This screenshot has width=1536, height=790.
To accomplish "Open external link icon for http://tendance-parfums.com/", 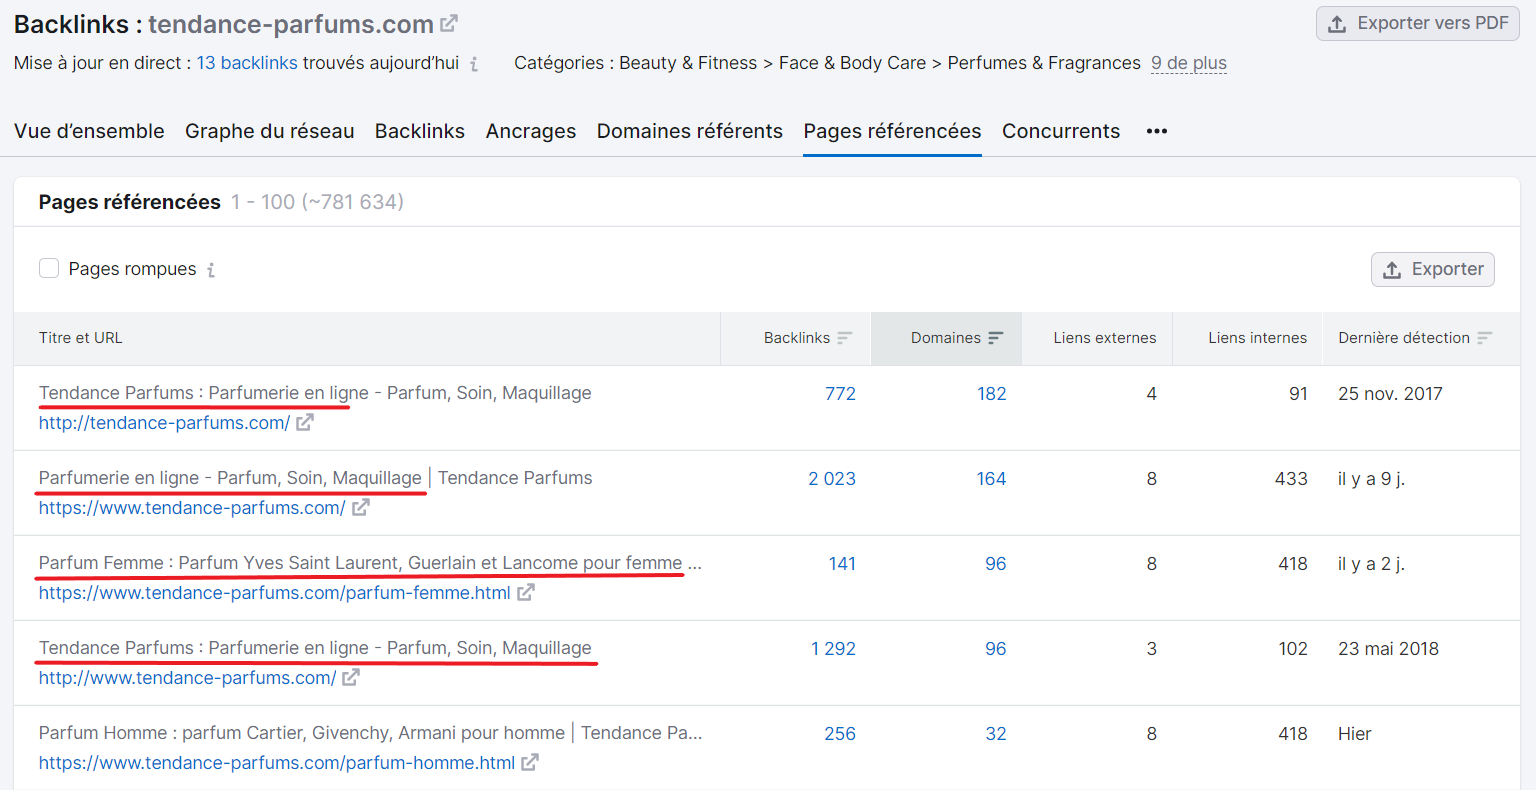I will point(305,423).
